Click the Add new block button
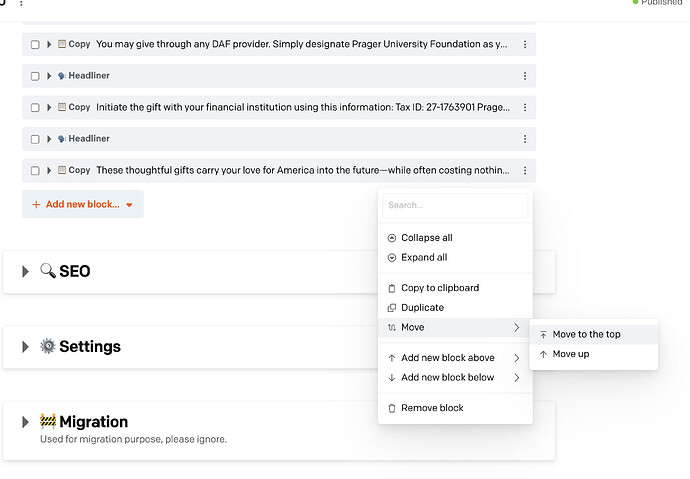The width and height of the screenshot is (690, 479). coord(83,205)
